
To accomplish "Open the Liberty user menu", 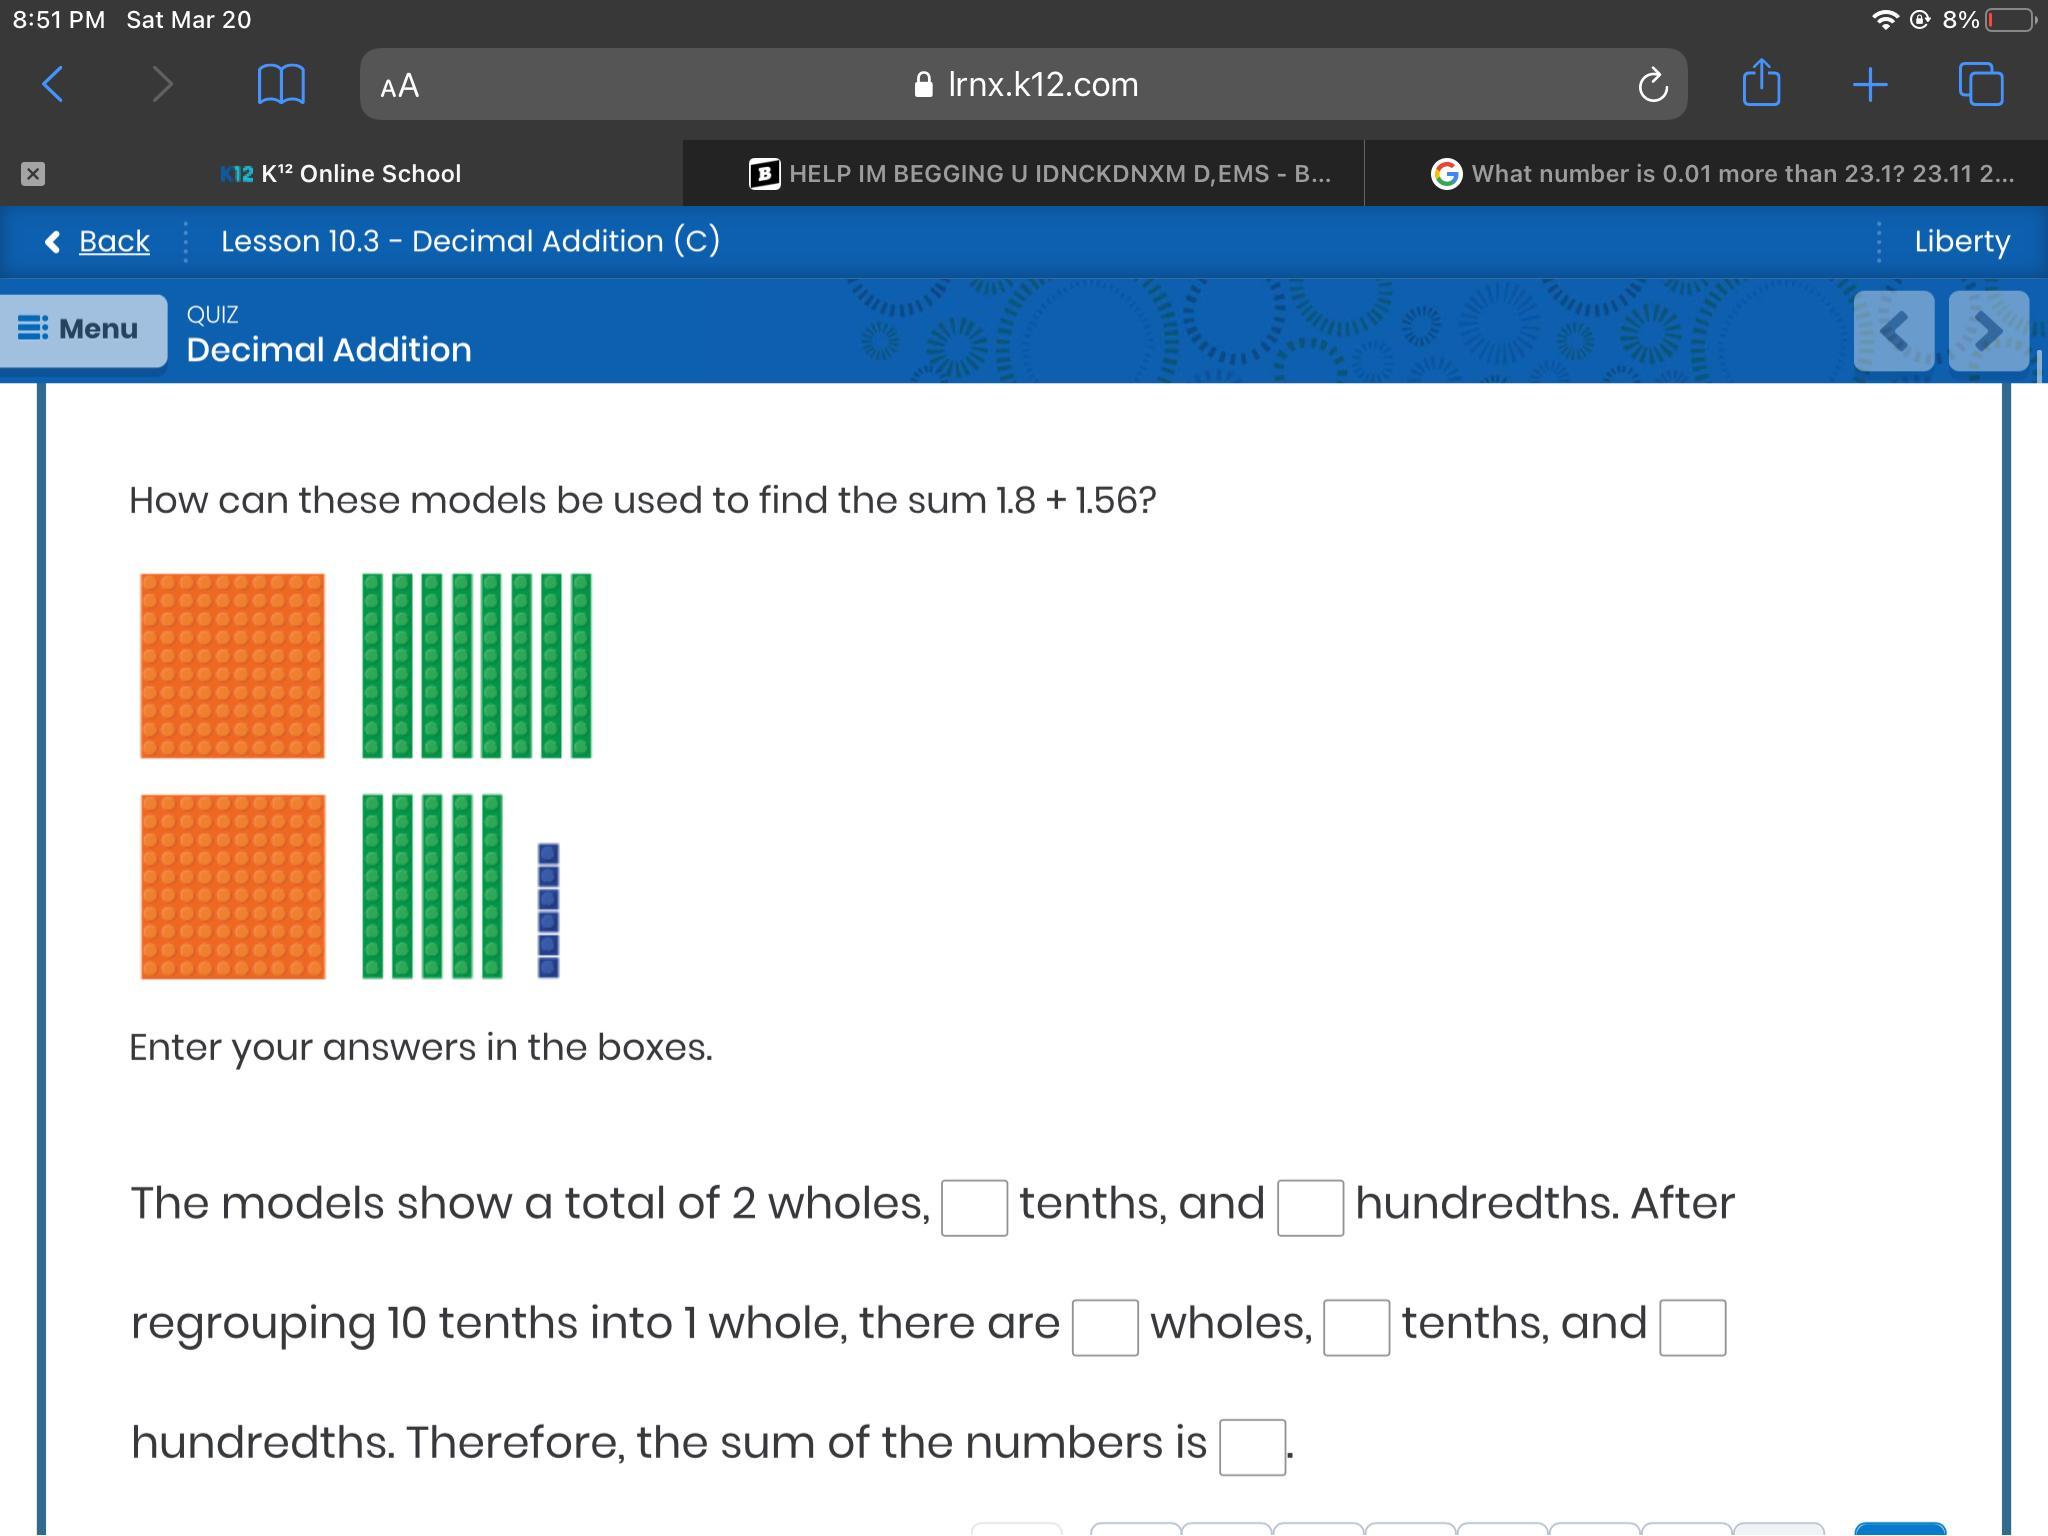I will pyautogui.click(x=1961, y=241).
